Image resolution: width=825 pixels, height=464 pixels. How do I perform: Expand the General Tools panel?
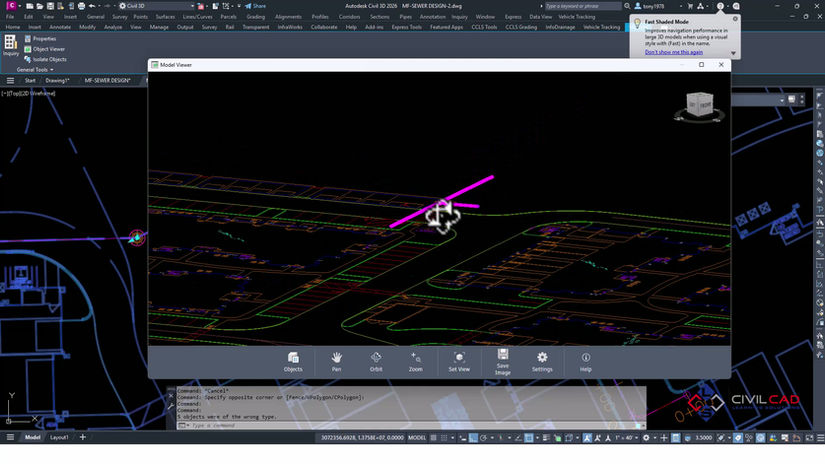(x=35, y=69)
